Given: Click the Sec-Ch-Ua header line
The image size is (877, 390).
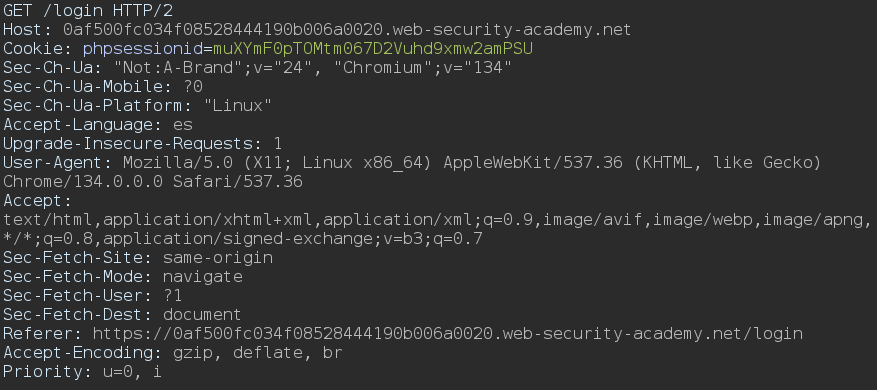Looking at the screenshot, I should click(x=257, y=68).
